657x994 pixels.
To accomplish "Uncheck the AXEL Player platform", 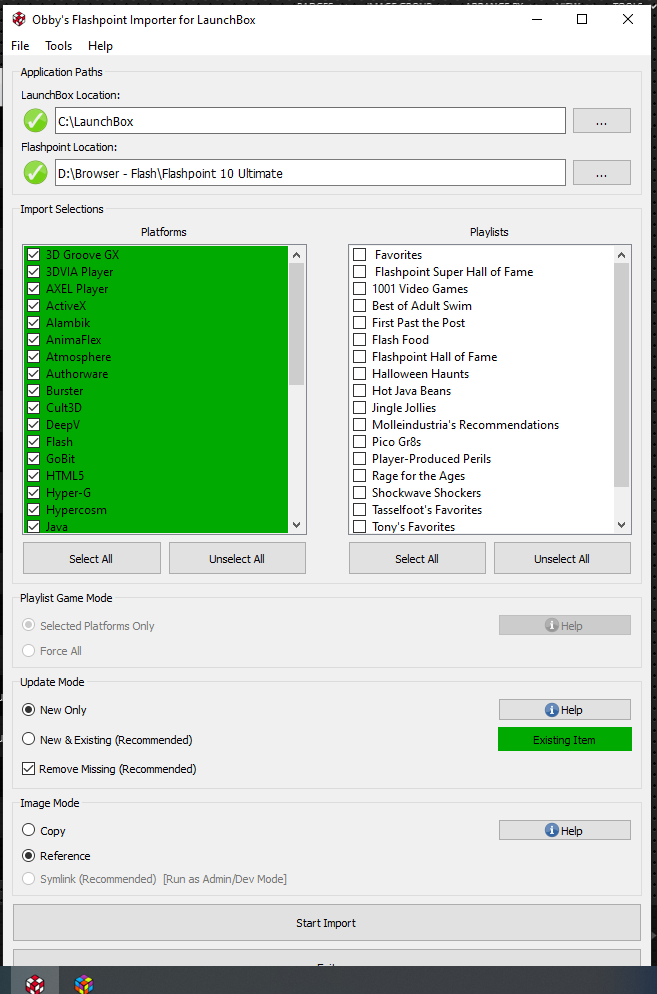I will point(34,289).
